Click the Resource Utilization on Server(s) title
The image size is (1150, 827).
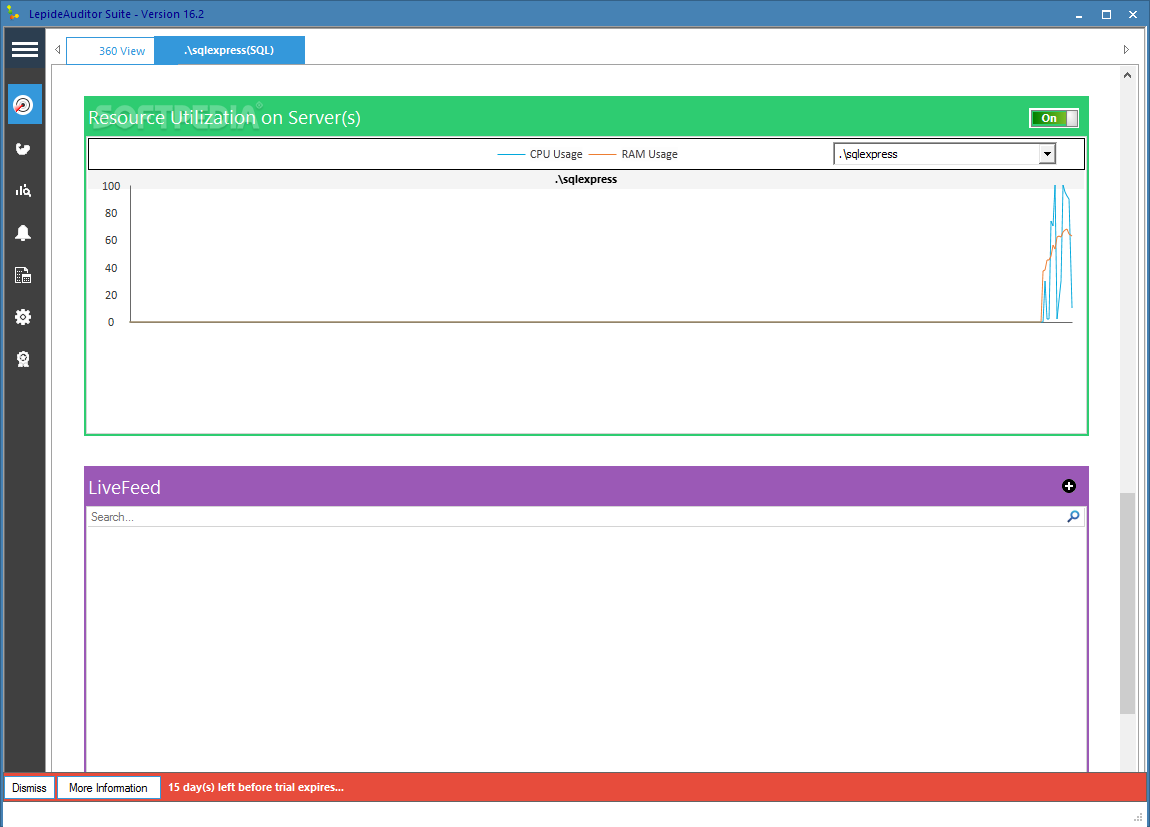[x=224, y=118]
